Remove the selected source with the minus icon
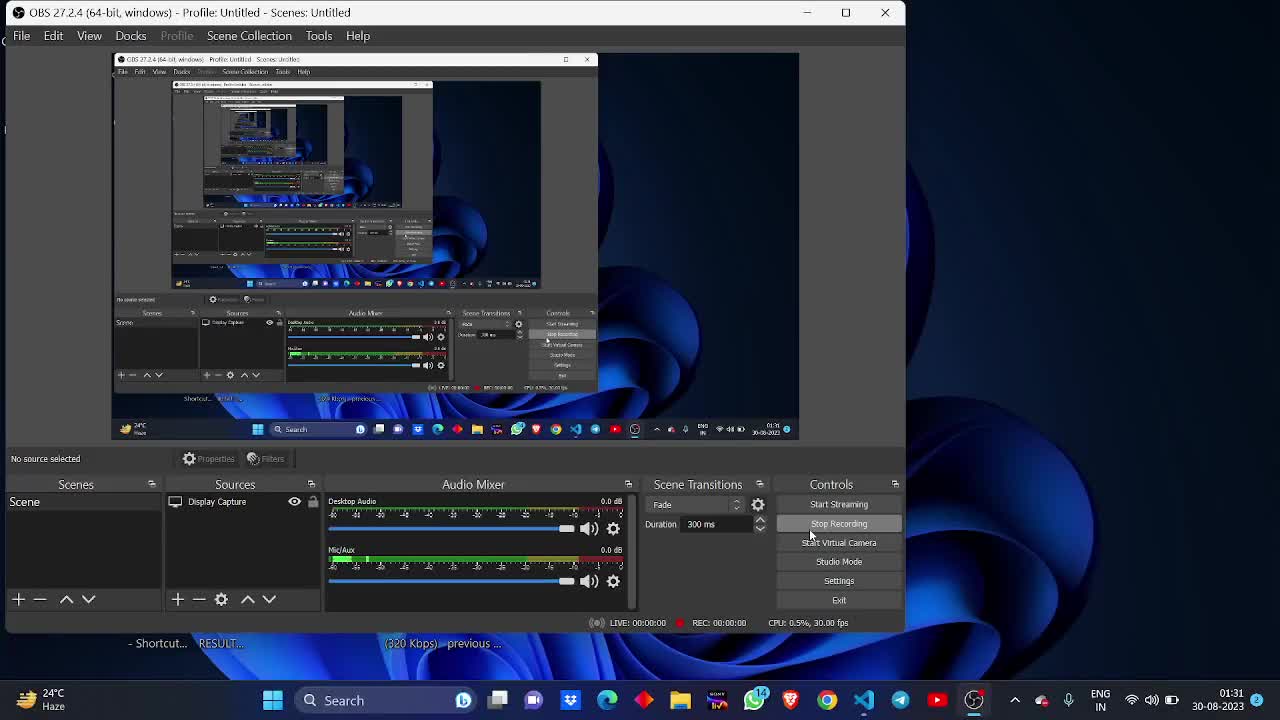Viewport: 1280px width, 720px height. [199, 599]
